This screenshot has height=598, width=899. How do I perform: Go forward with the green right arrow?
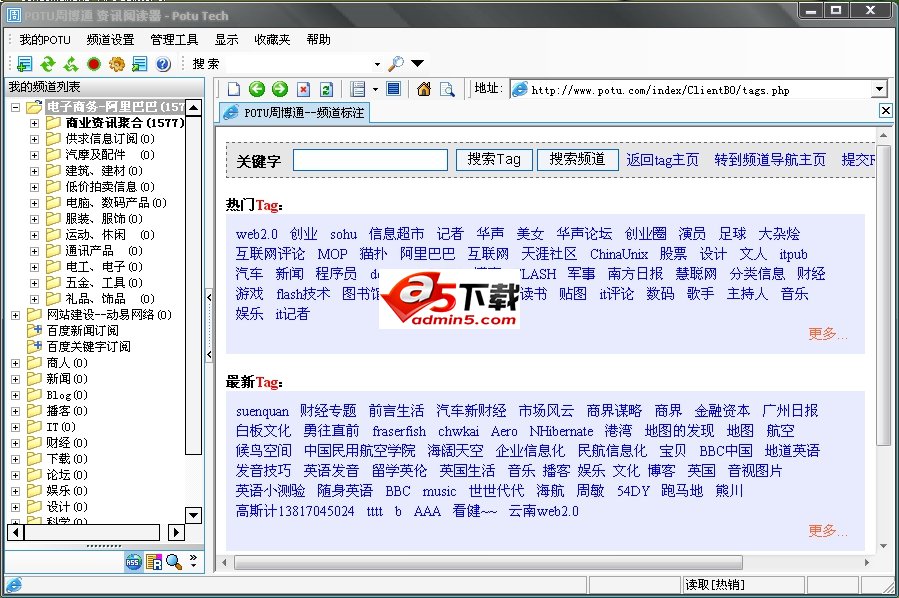tap(280, 89)
